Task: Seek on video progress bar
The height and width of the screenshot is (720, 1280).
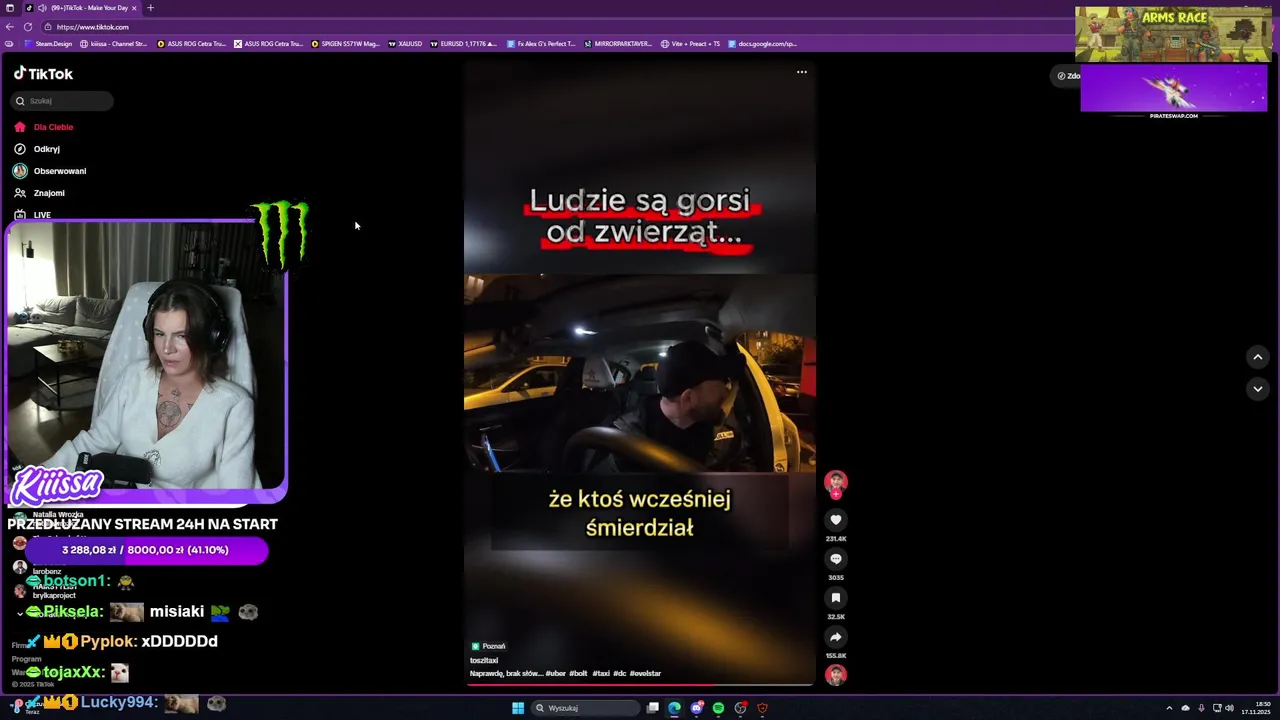Action: 640,684
